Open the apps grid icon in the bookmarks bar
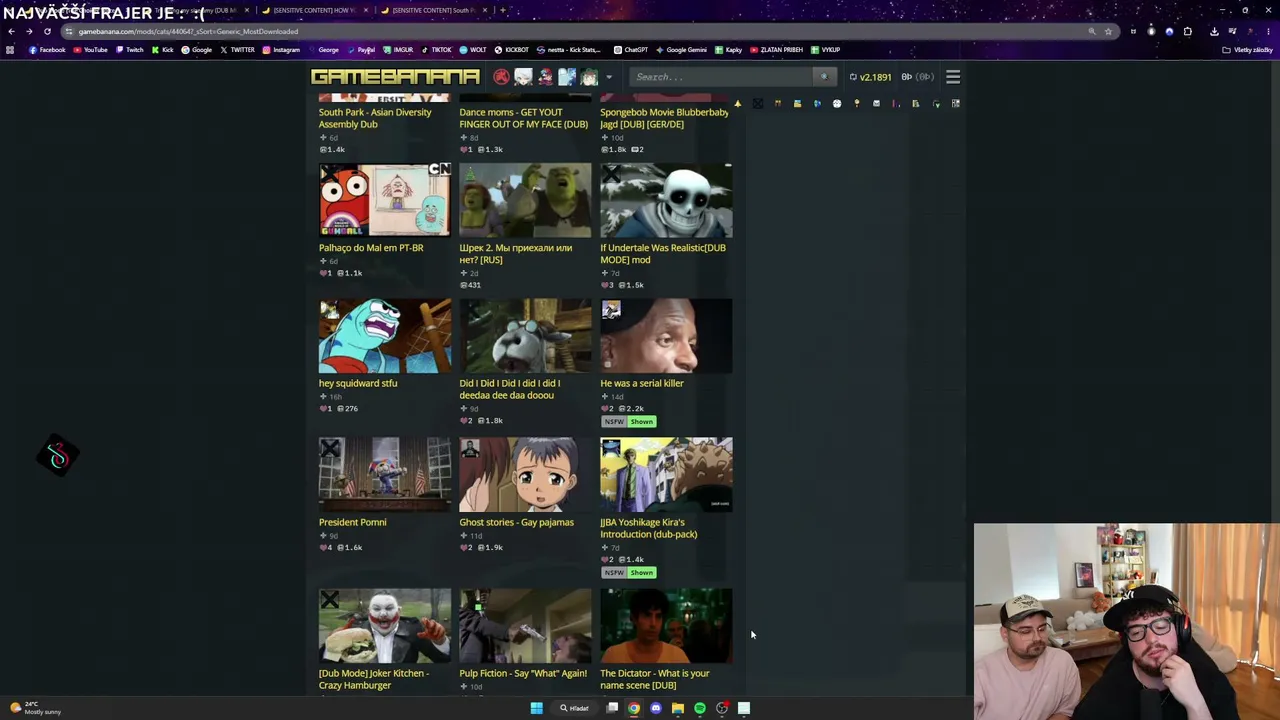Screen dimensions: 1280x720 [x=10, y=50]
